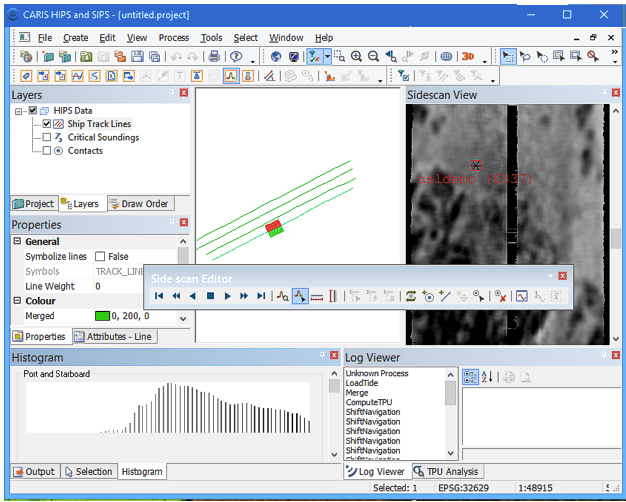Click the refresh icon in Side scan Editor
Screen dimensions: 626x502
coord(410,296)
